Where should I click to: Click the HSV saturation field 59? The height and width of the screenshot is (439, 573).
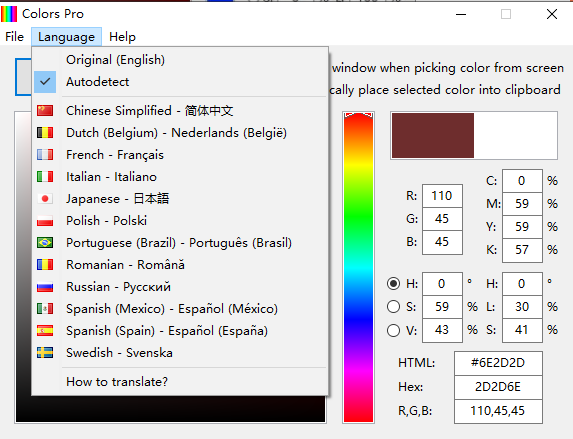442,307
